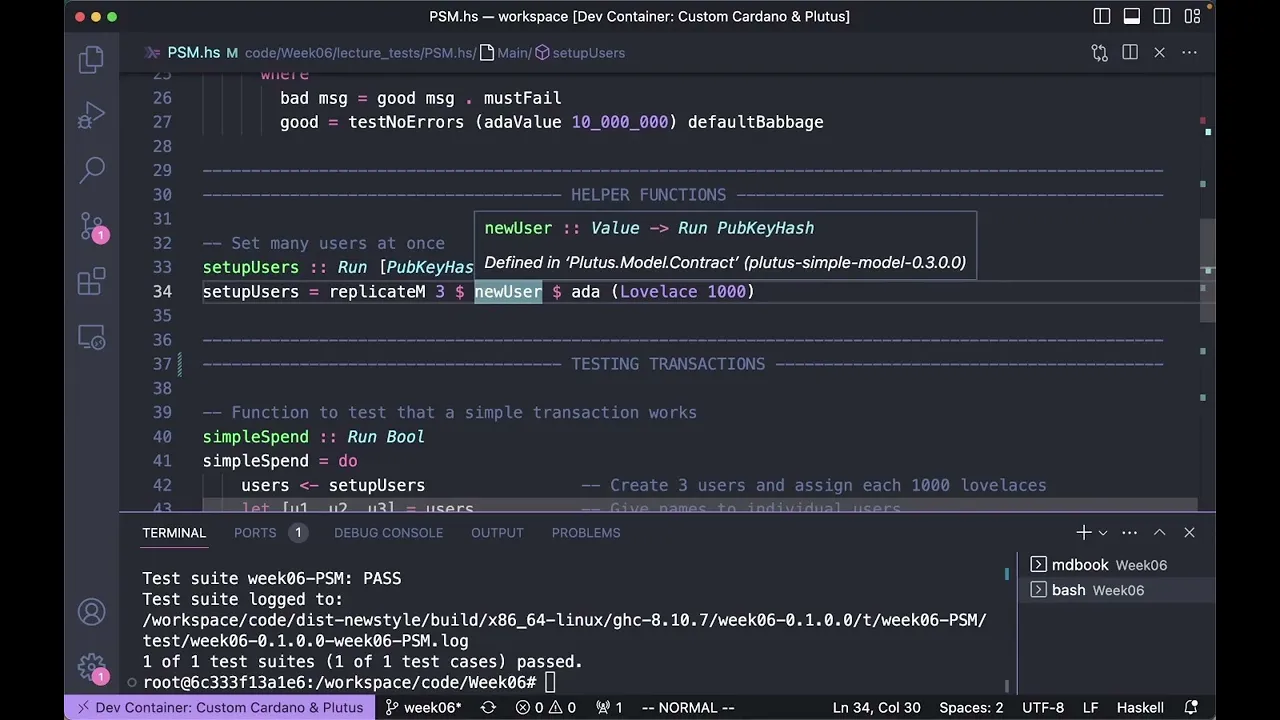
Task: Switch to the PROBLEMS tab
Action: point(586,532)
